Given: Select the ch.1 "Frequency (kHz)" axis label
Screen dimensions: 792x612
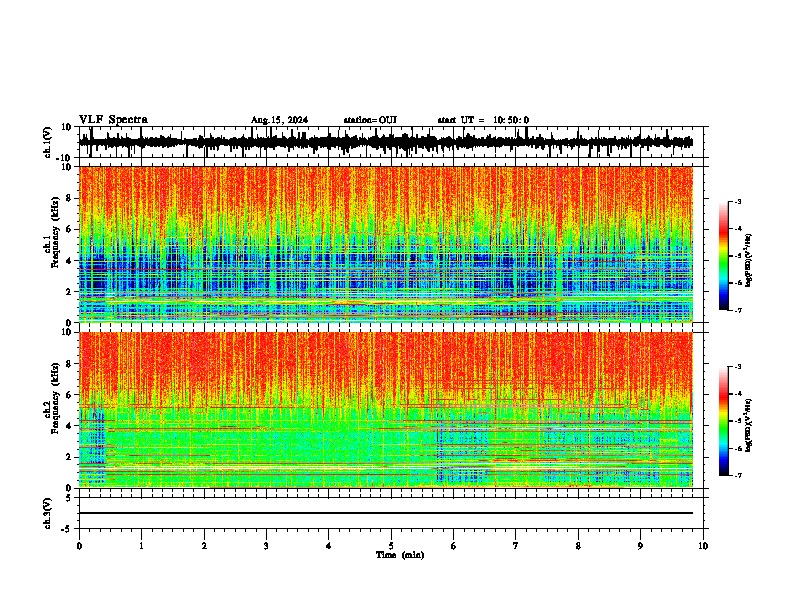Looking at the screenshot, I should click(x=54, y=232).
